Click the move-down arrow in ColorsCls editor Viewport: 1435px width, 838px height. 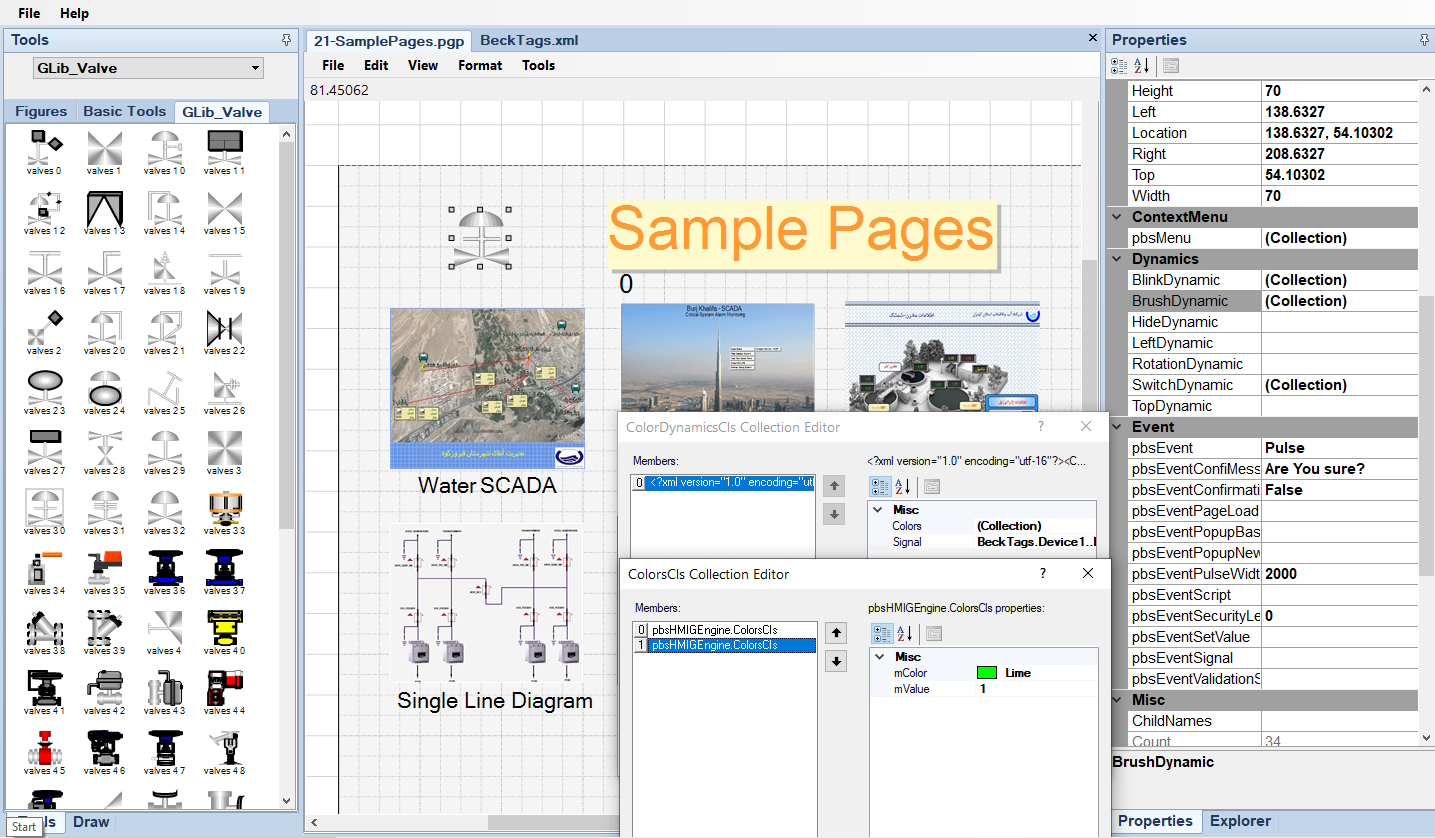pos(835,661)
